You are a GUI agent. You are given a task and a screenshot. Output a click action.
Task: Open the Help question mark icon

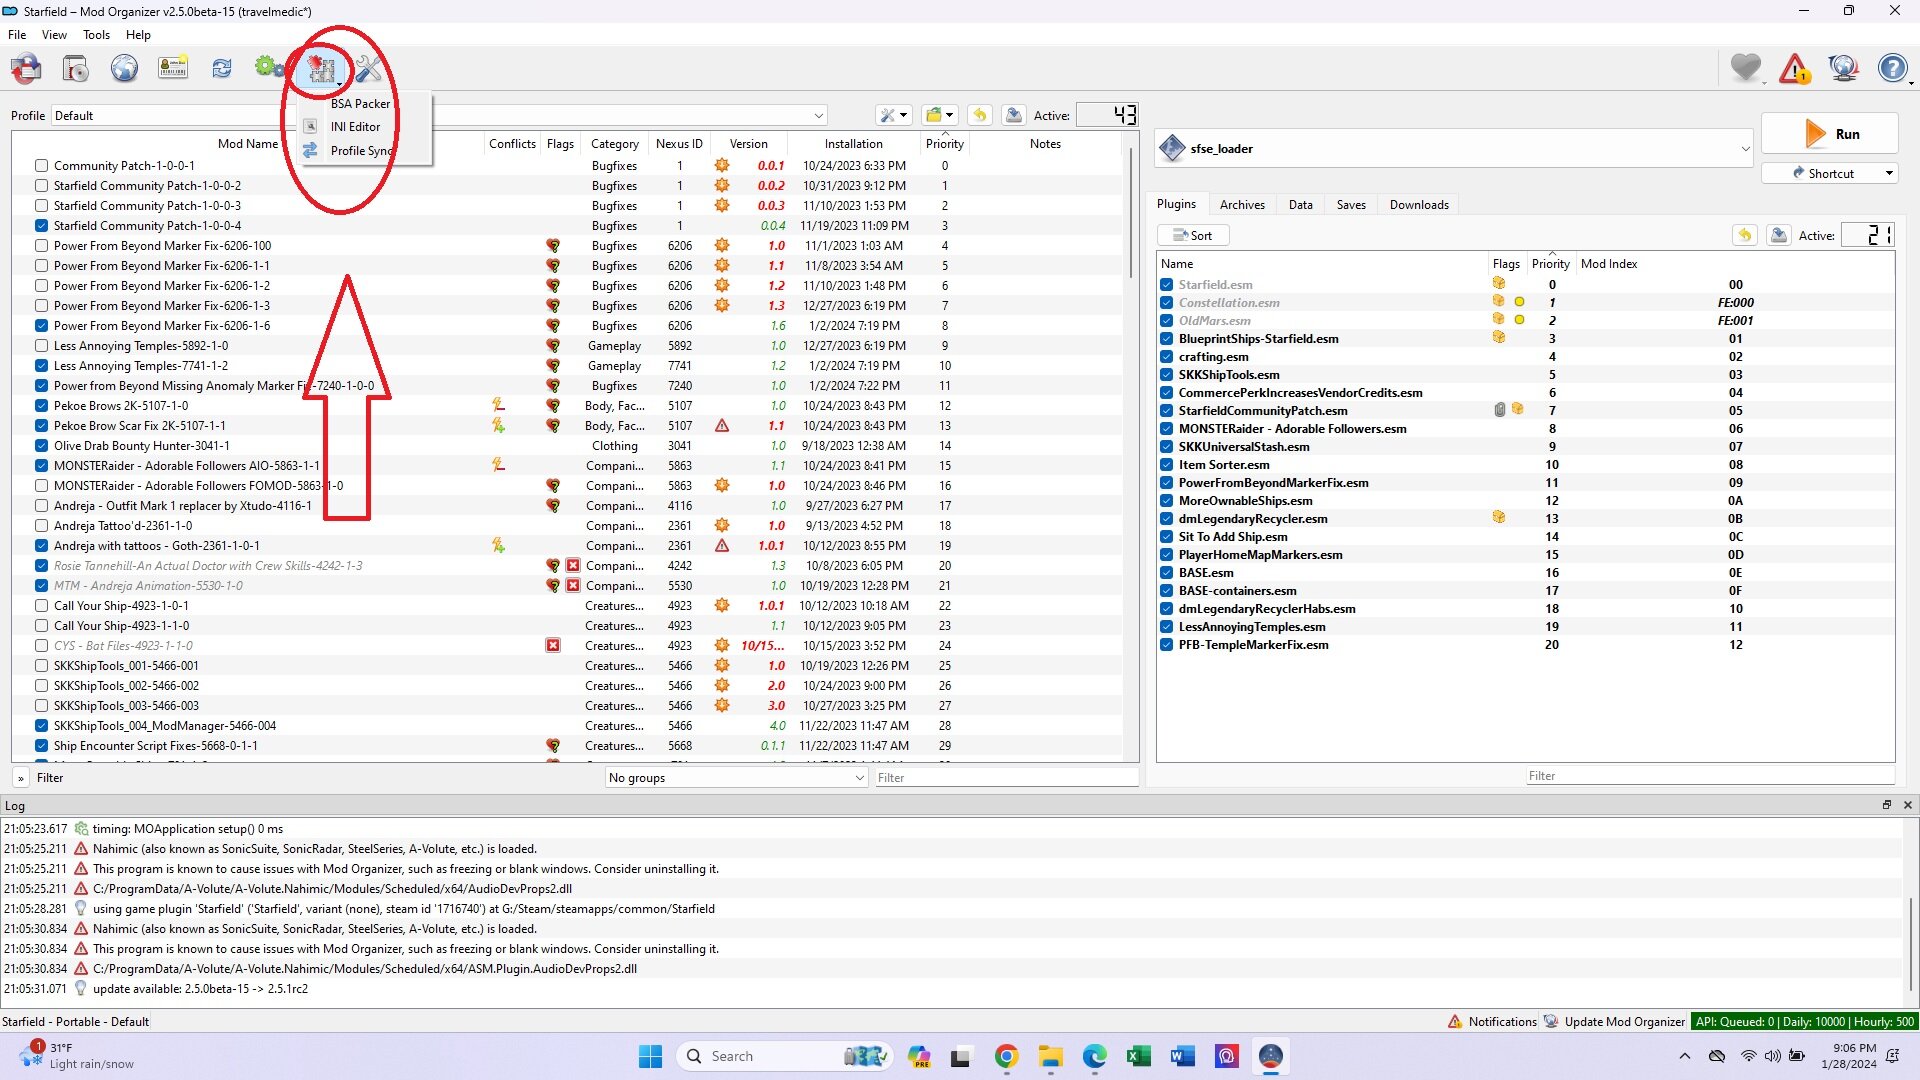[x=1893, y=68]
